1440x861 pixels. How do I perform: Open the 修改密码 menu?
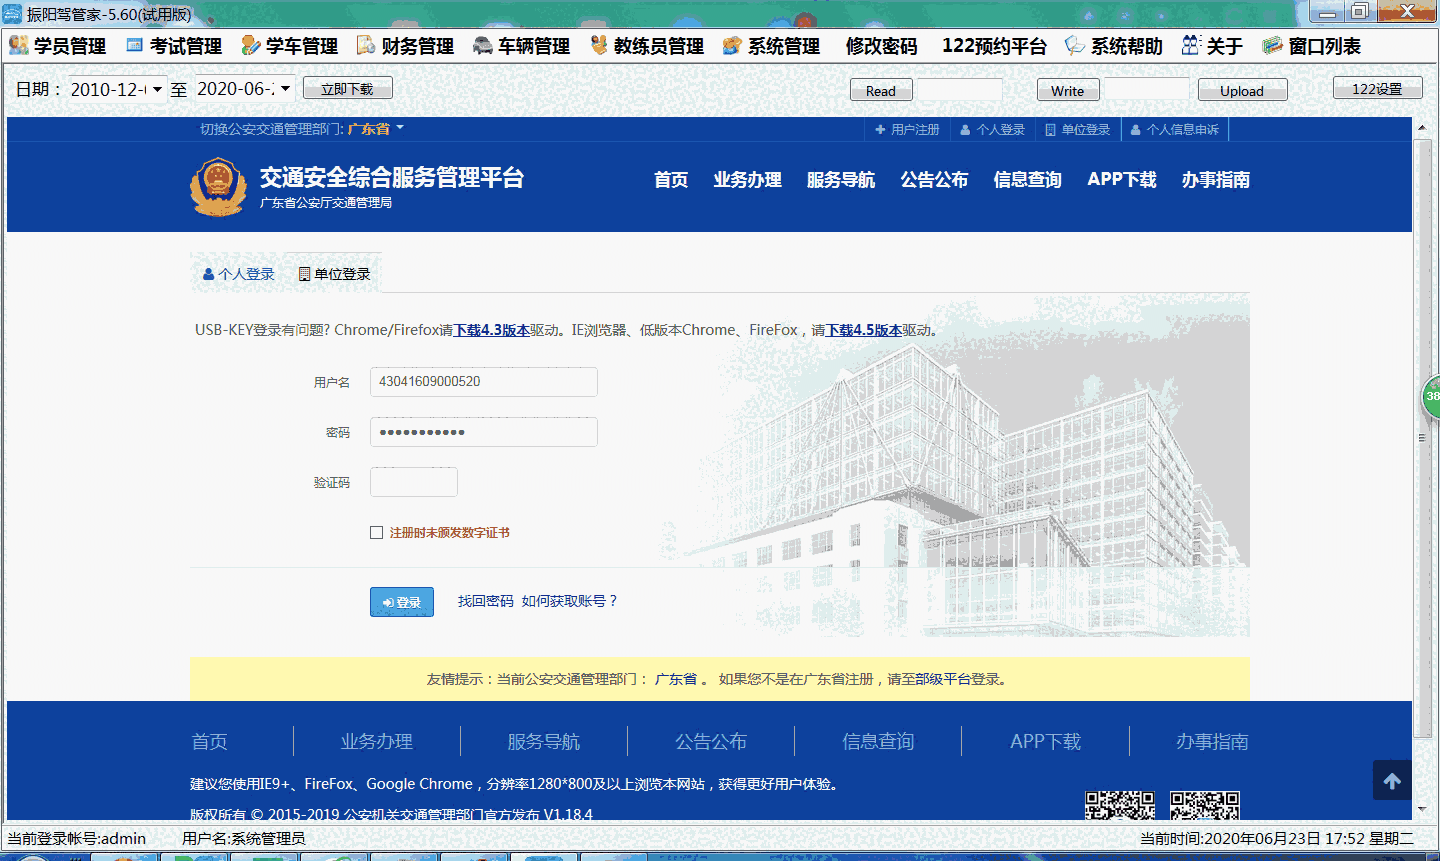click(881, 46)
